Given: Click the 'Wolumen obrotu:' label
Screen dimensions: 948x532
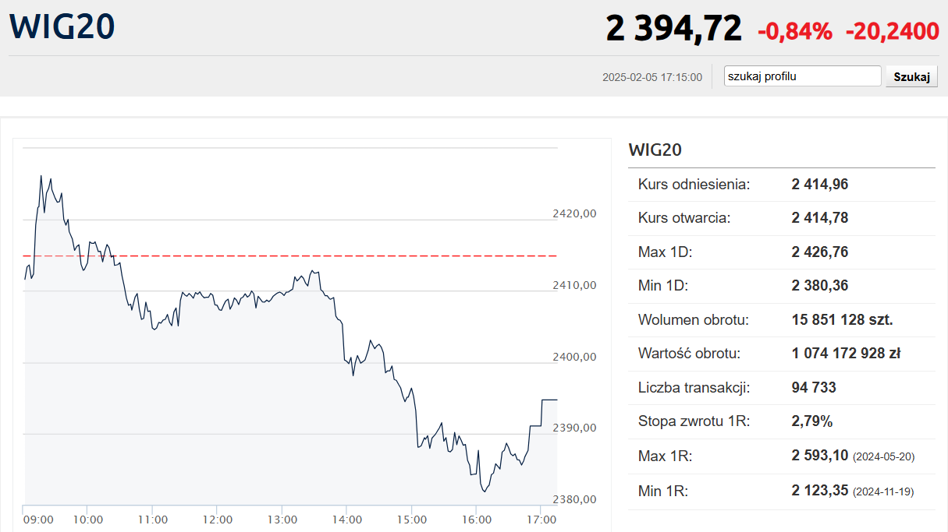Looking at the screenshot, I should 693,320.
